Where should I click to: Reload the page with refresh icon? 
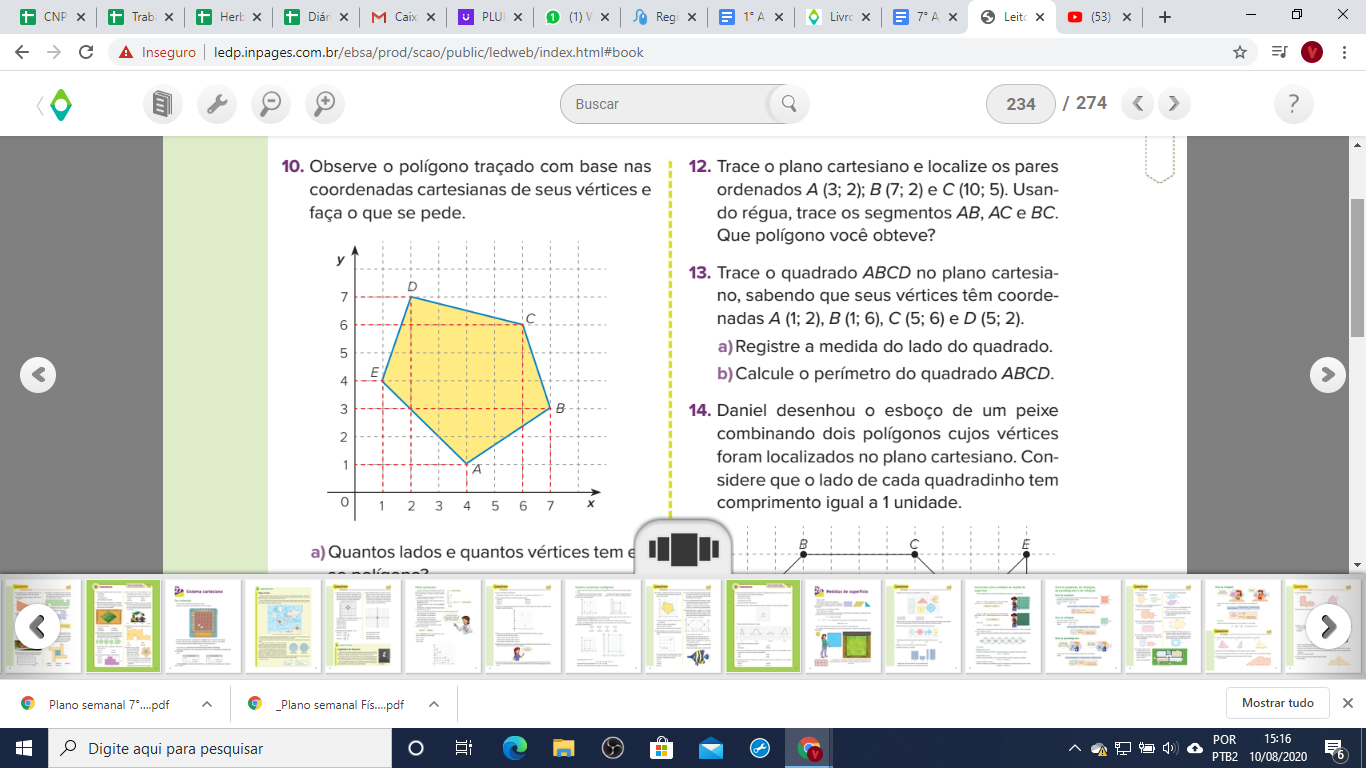tap(86, 52)
